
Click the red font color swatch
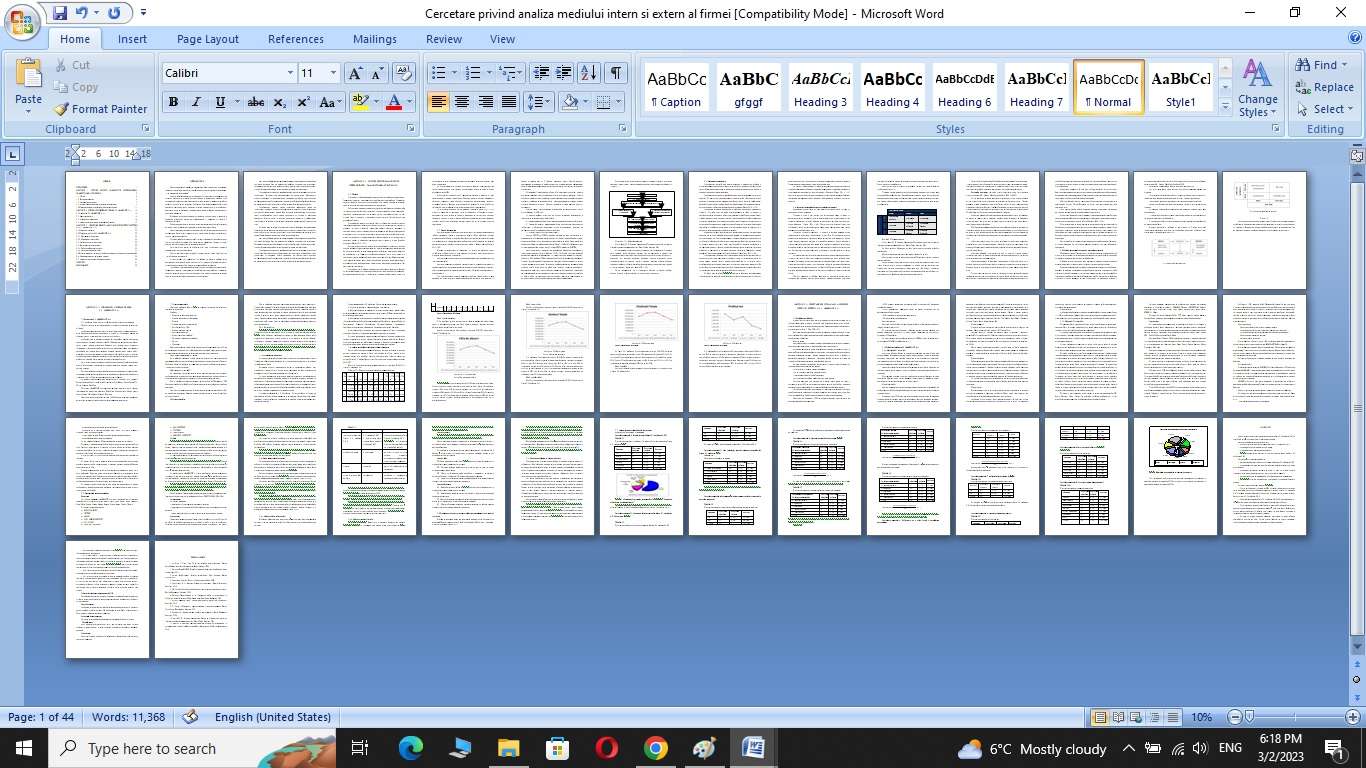point(394,102)
